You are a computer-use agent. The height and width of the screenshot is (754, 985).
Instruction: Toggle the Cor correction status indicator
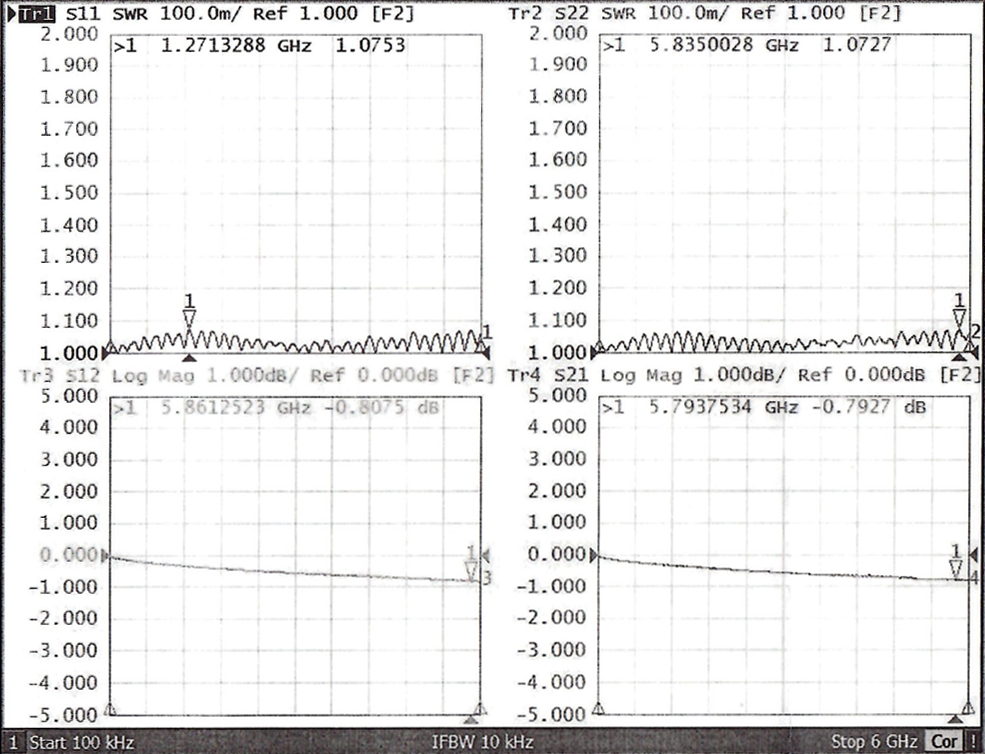coord(944,743)
